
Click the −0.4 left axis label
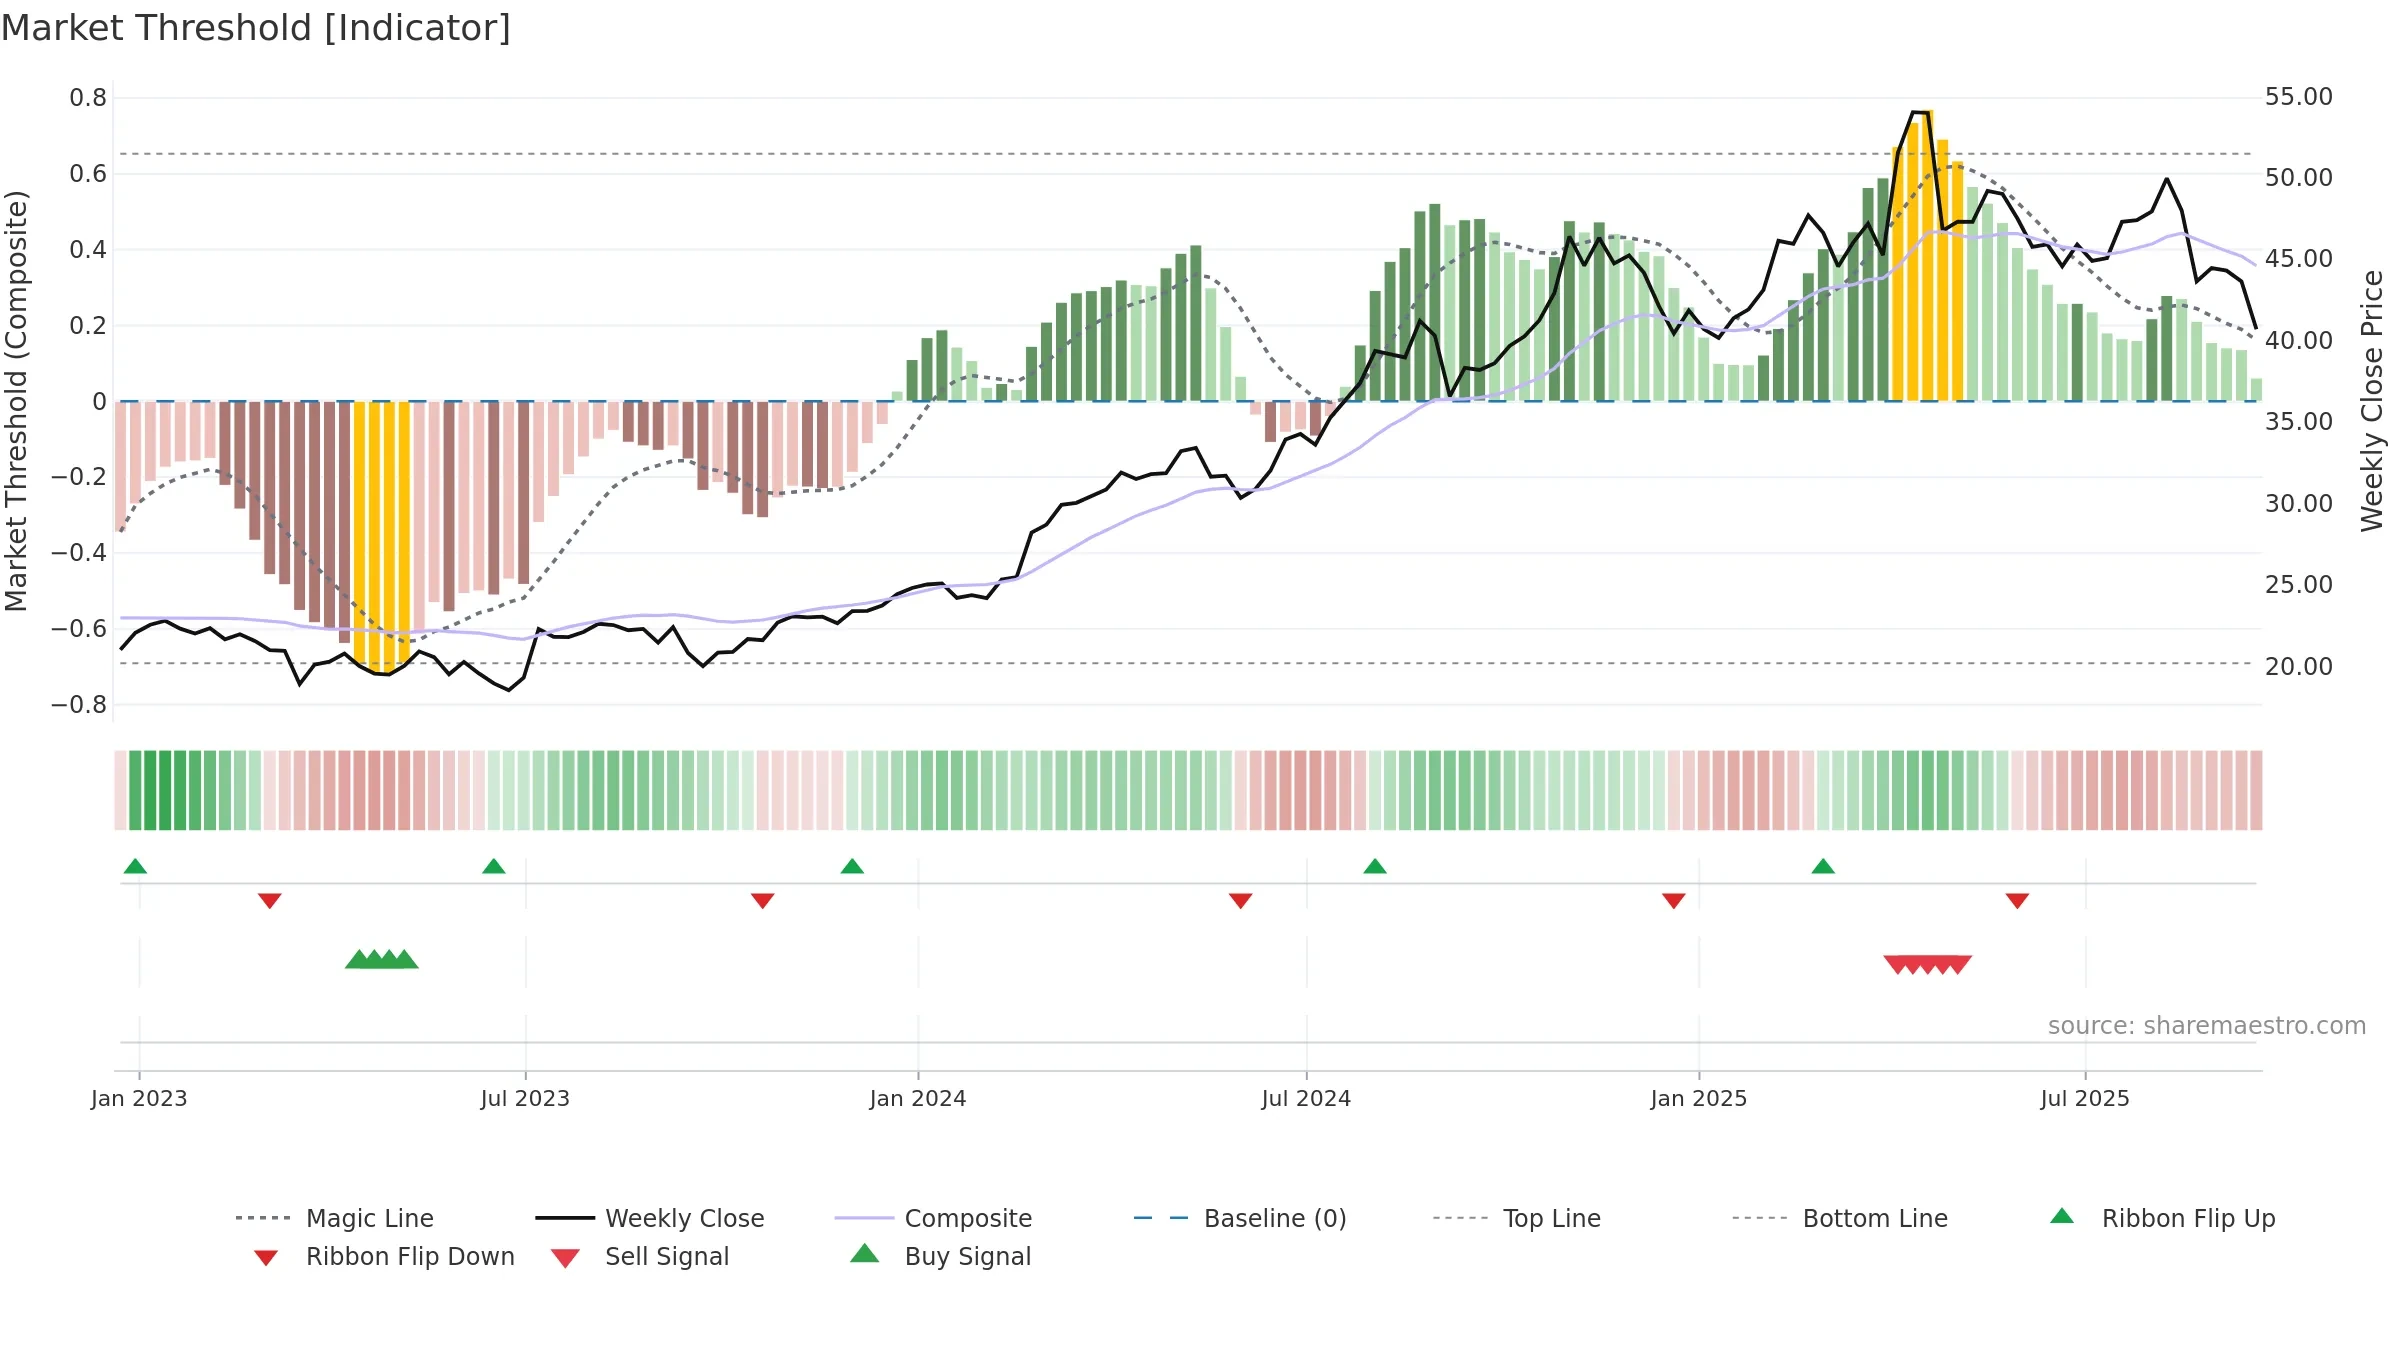[x=79, y=553]
